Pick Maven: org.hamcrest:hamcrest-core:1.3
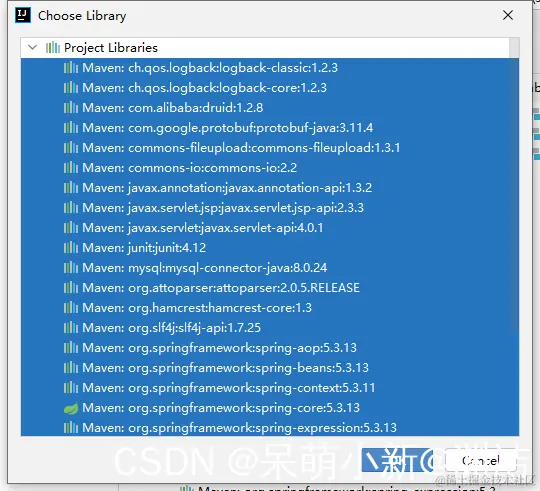This screenshot has height=491, width=540. (x=270, y=307)
